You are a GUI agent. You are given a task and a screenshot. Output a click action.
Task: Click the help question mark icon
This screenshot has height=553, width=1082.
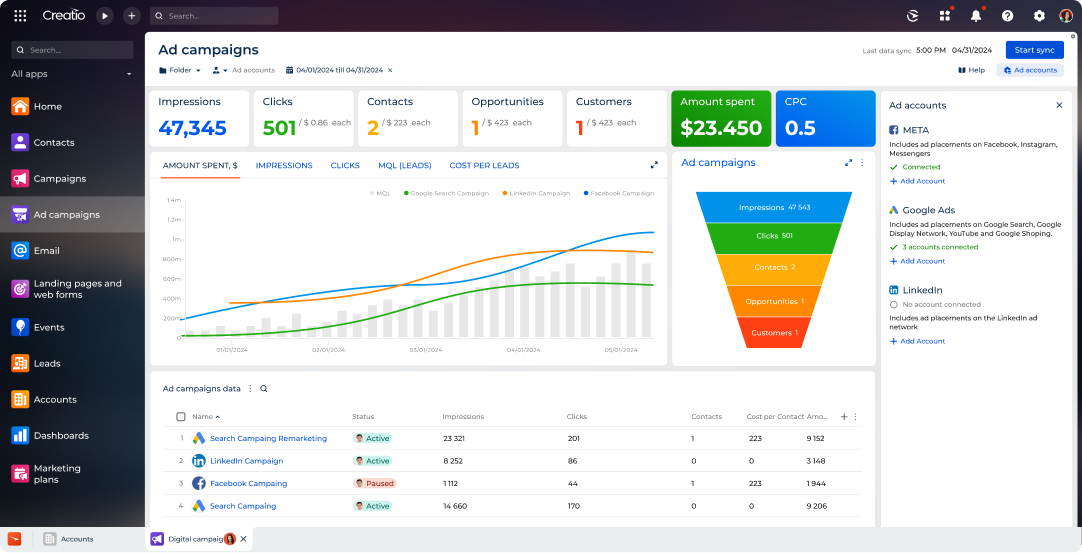(1007, 16)
